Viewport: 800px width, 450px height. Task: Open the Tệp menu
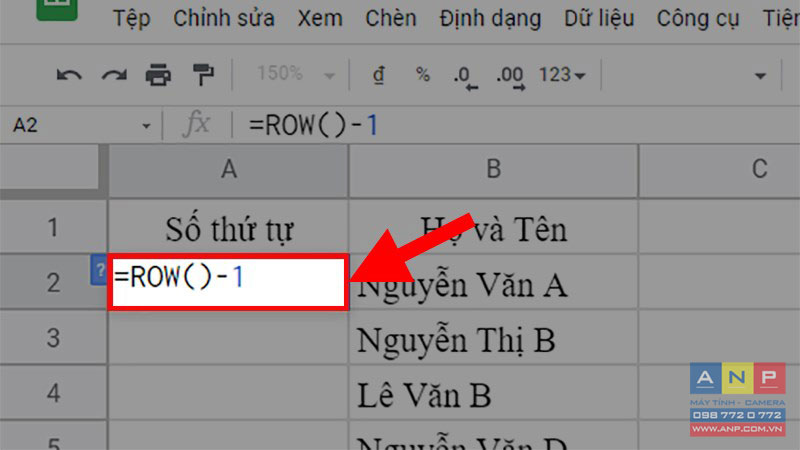132,18
